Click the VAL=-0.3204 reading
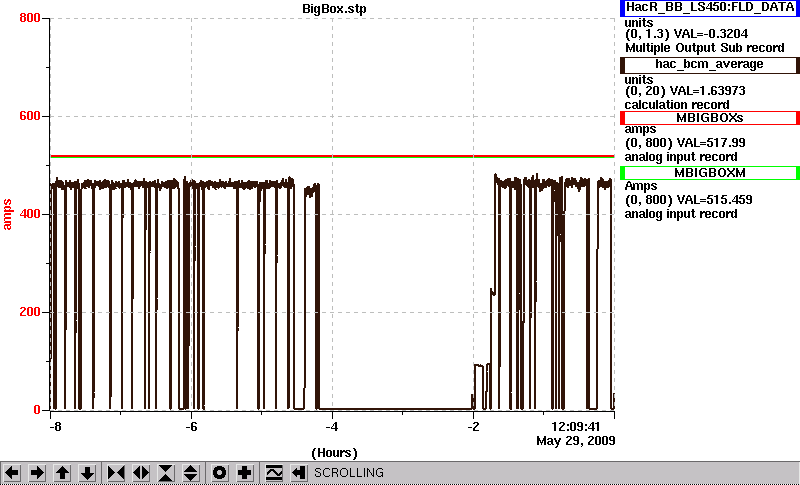This screenshot has height=485, width=800. [711, 34]
